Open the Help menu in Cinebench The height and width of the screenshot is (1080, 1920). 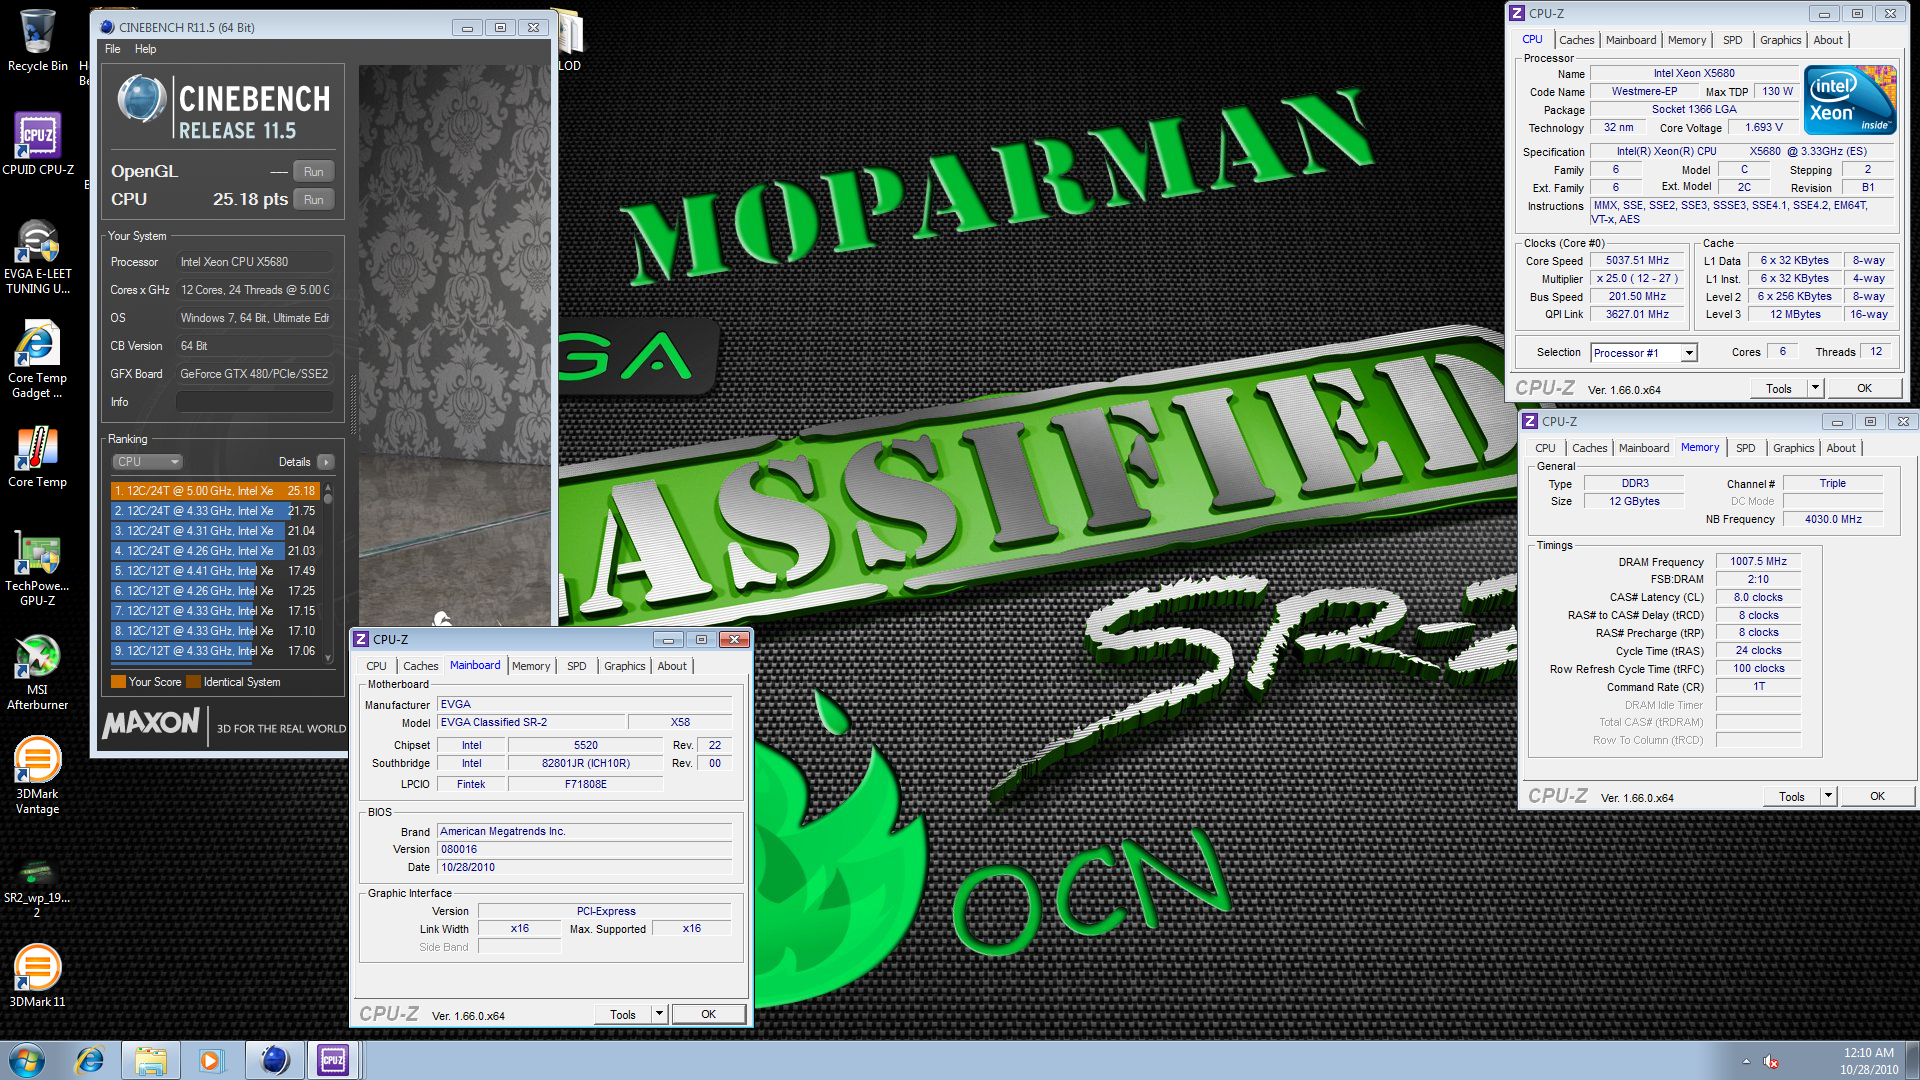145,49
